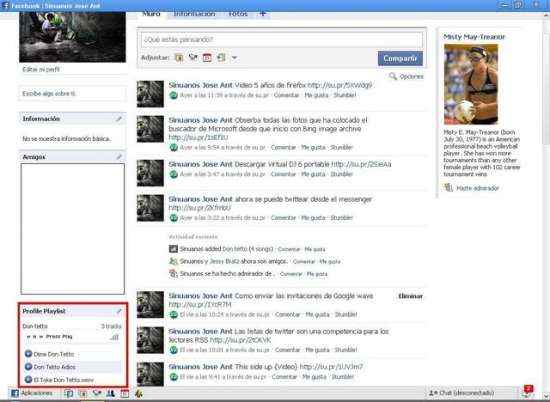Click the 'Don tetto' link in recent activity

point(235,249)
